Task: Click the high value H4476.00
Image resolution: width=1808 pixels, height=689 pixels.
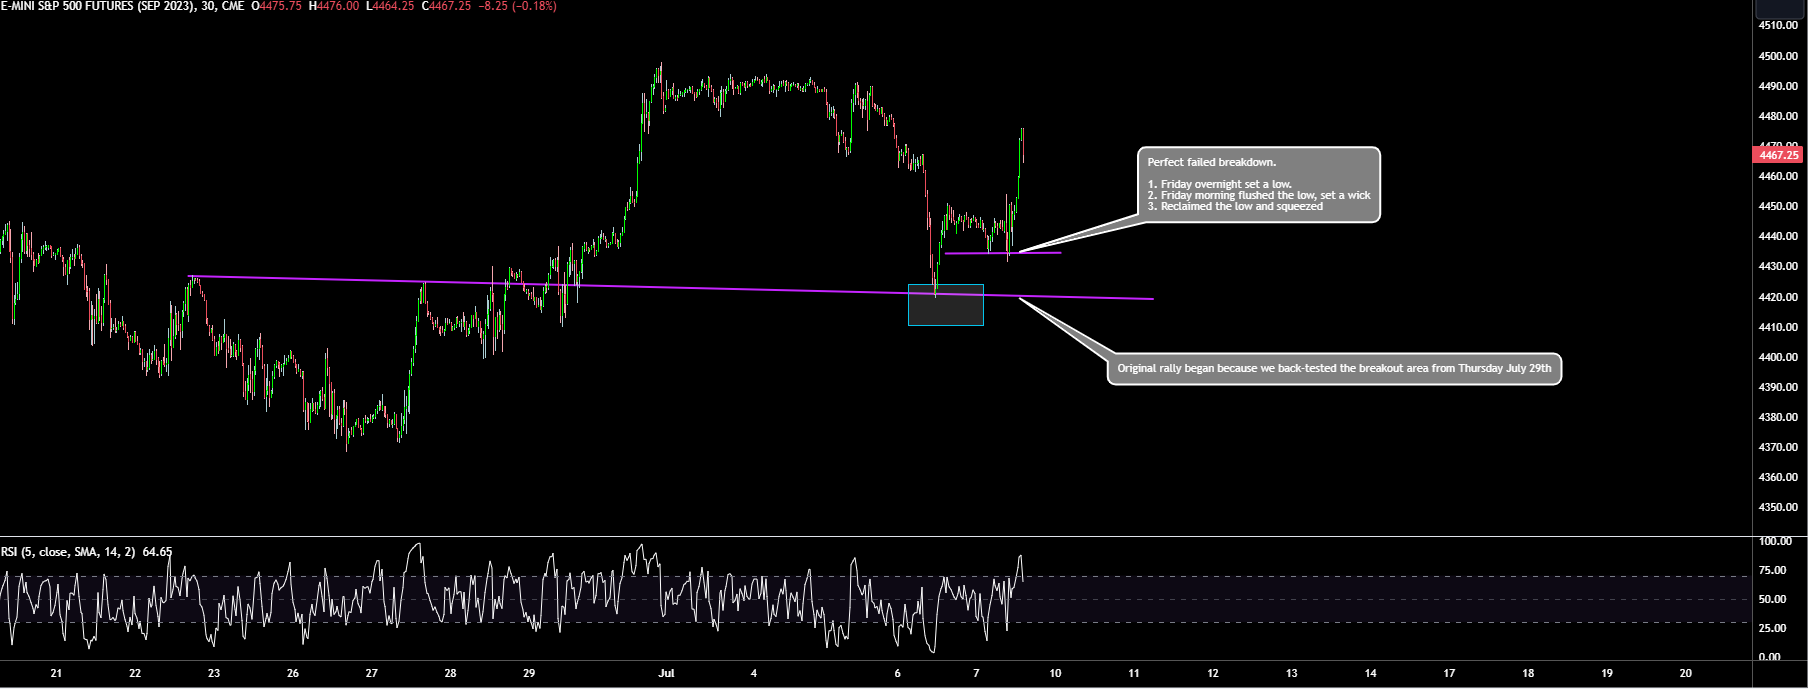Action: click(x=334, y=6)
